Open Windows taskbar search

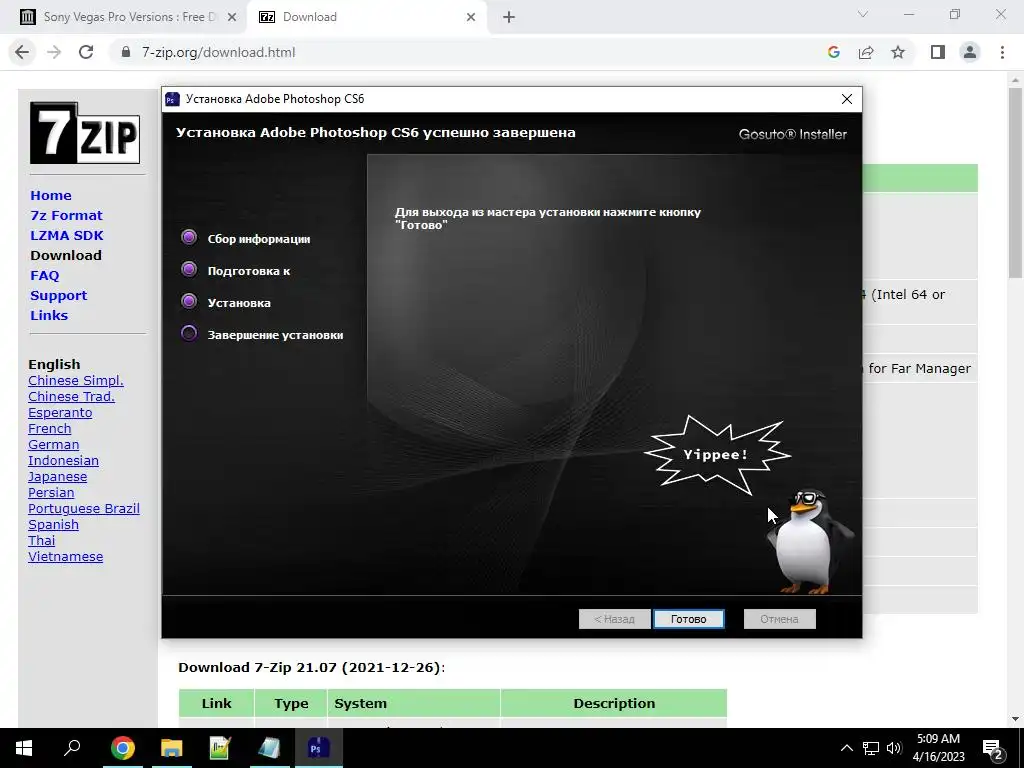click(x=72, y=748)
